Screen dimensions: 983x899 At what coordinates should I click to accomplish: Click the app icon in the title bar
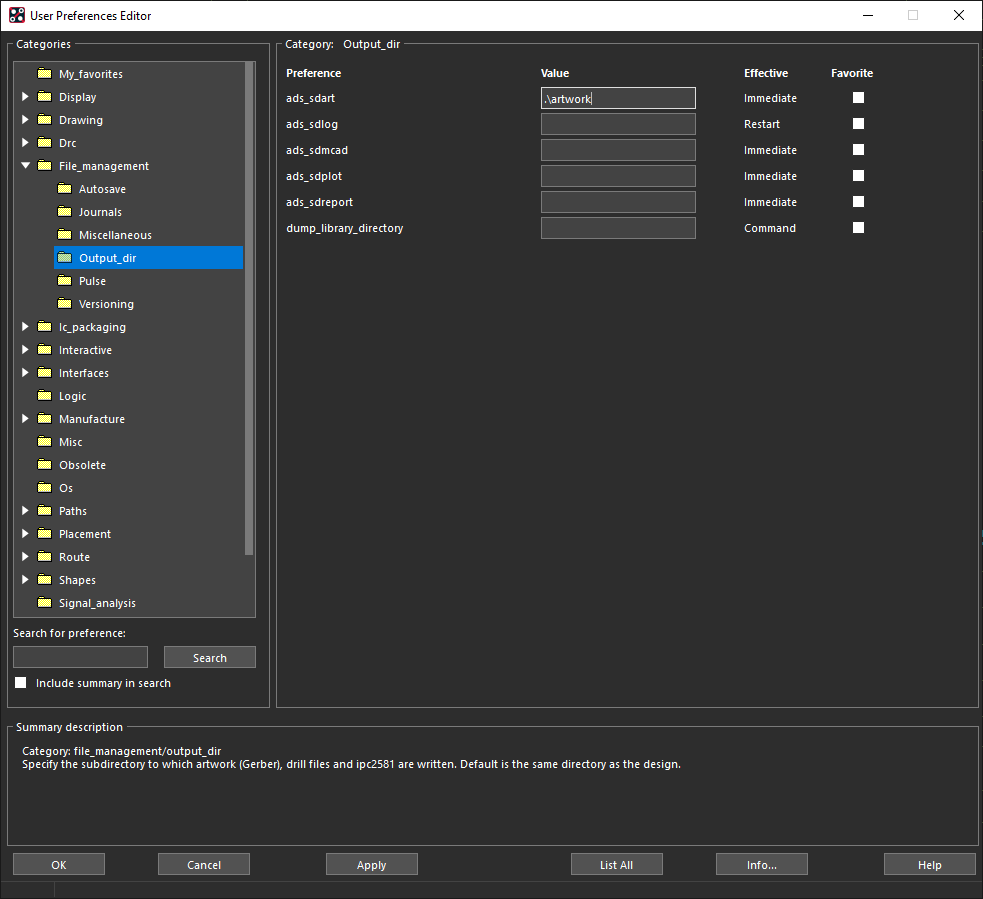17,15
